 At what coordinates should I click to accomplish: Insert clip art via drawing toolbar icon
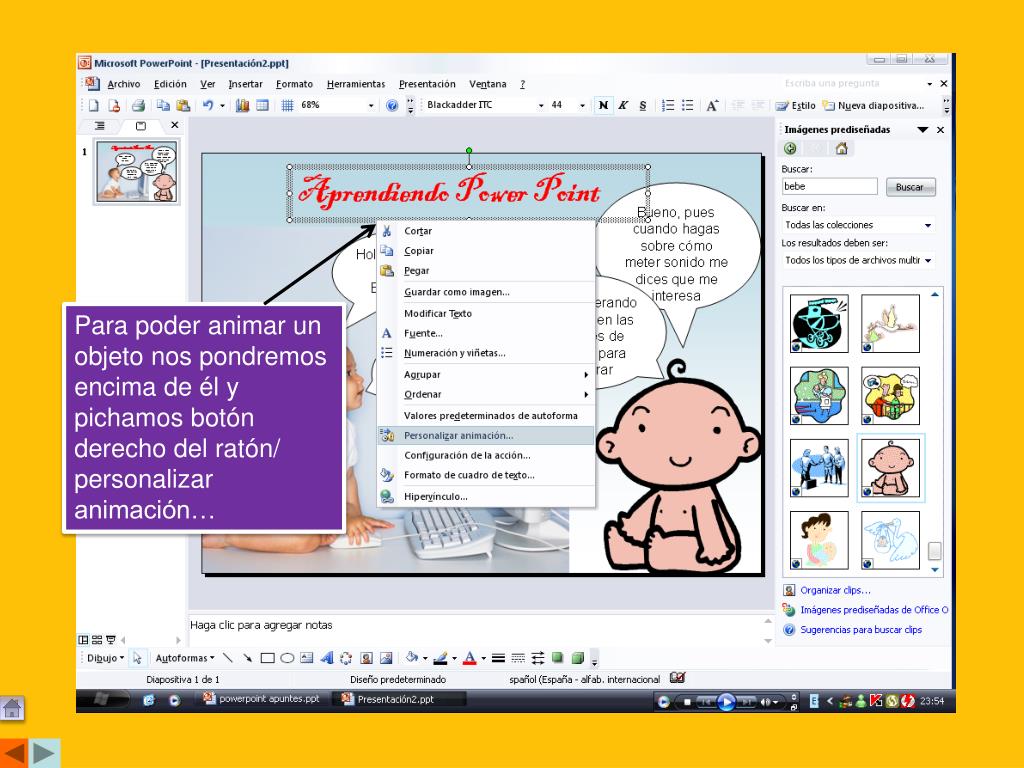(367, 658)
